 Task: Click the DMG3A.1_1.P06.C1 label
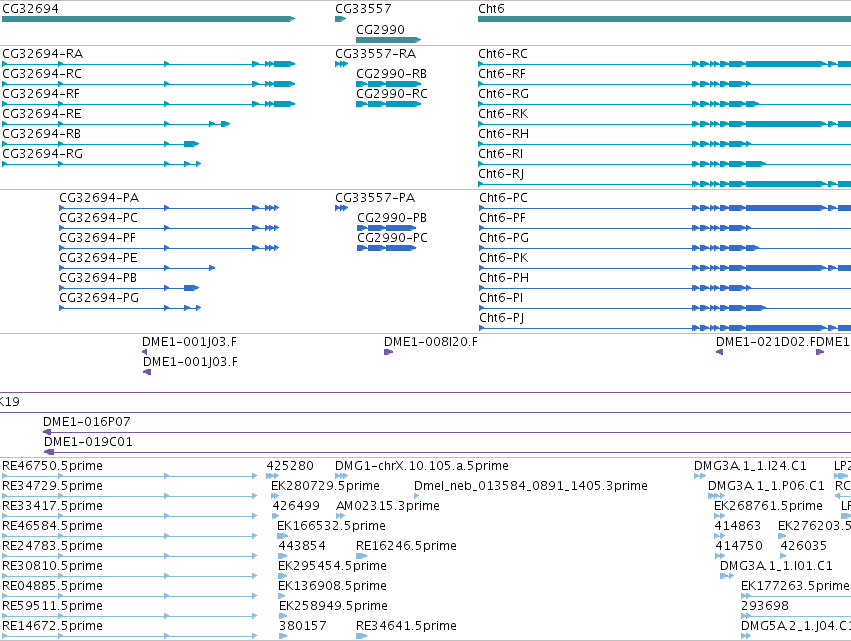coord(766,486)
